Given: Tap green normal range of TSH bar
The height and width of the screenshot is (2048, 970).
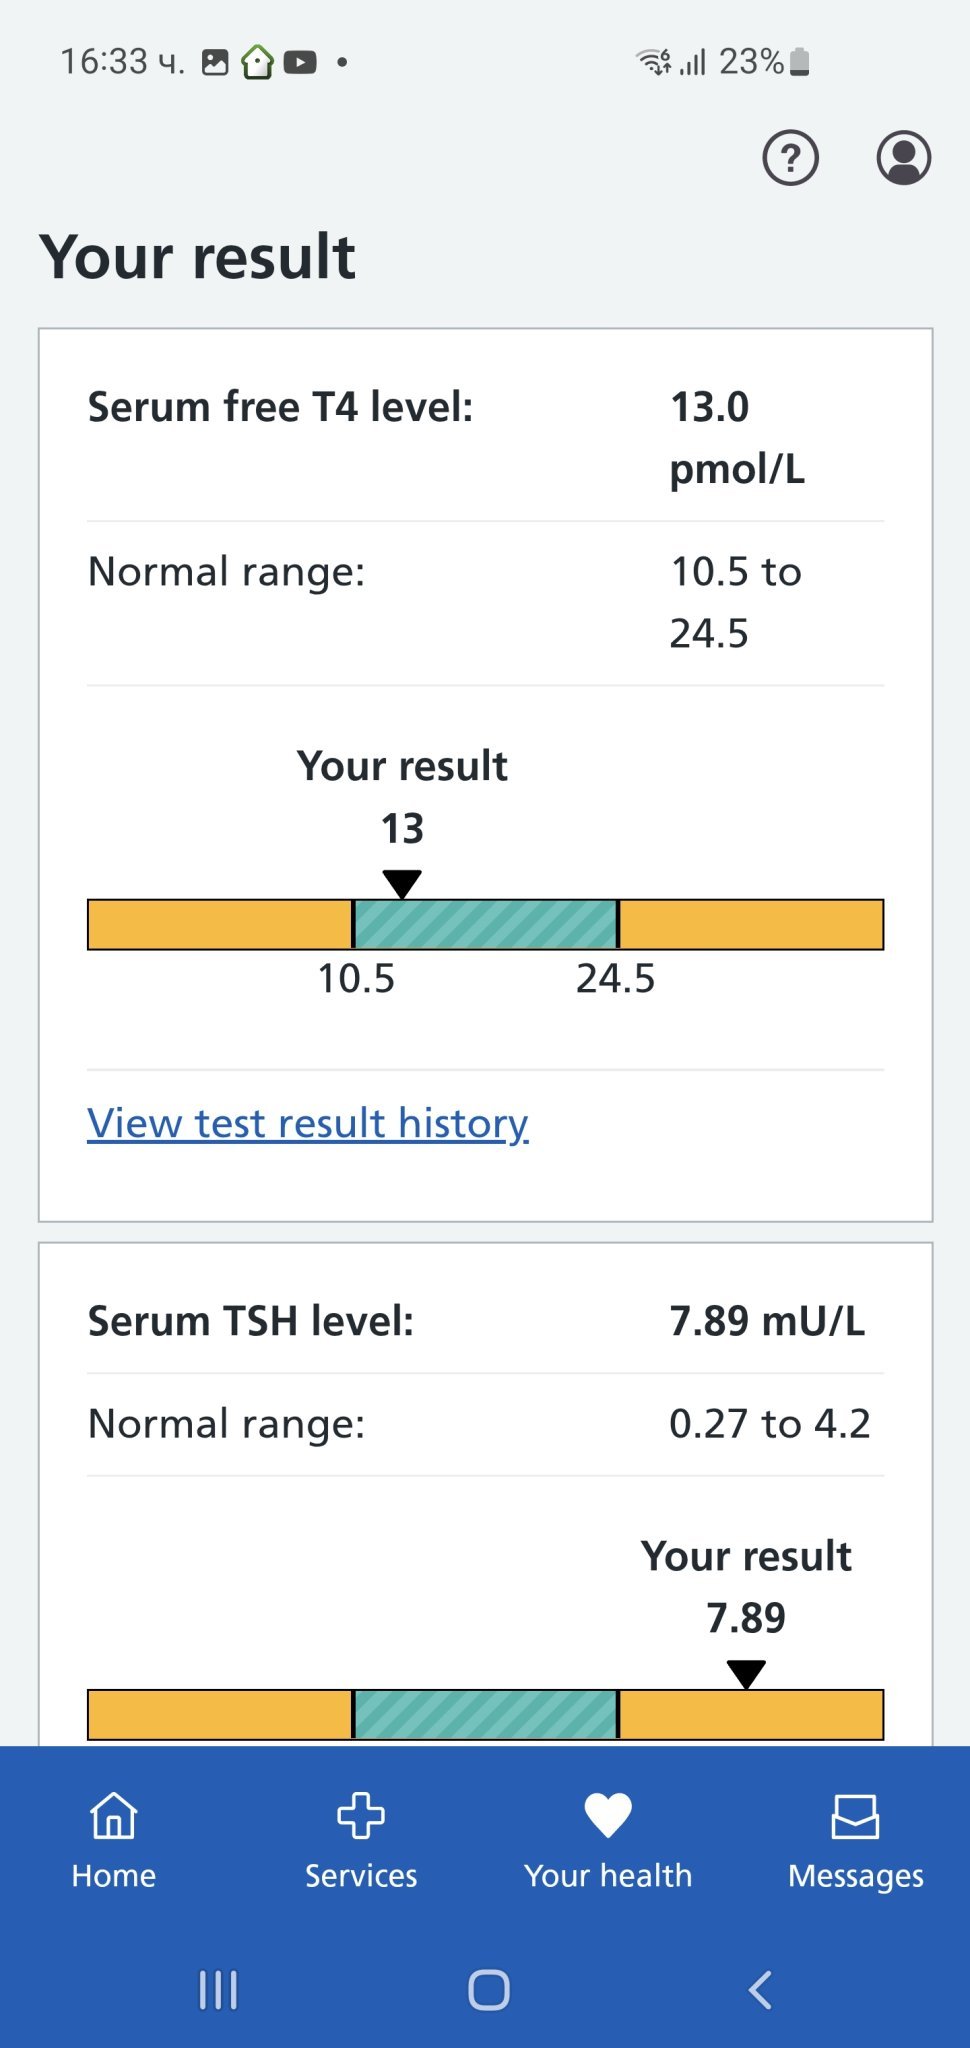Looking at the screenshot, I should pyautogui.click(x=486, y=1715).
